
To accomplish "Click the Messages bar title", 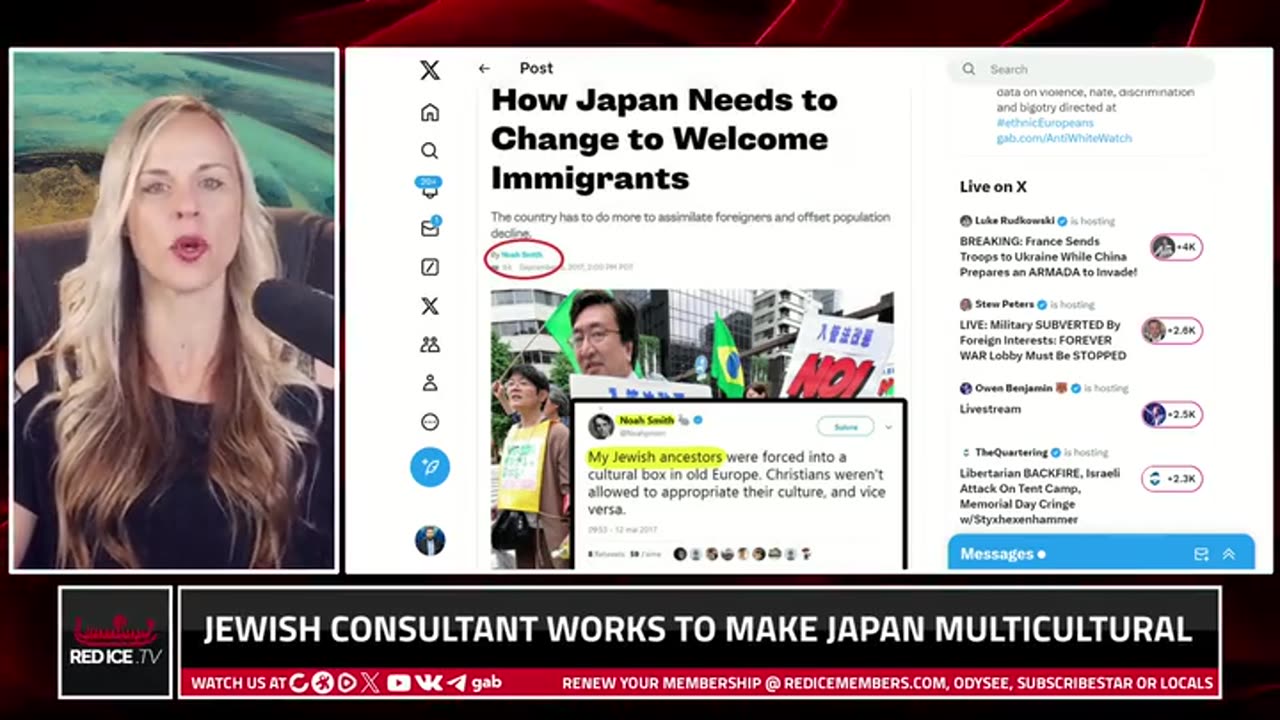I will click(997, 554).
